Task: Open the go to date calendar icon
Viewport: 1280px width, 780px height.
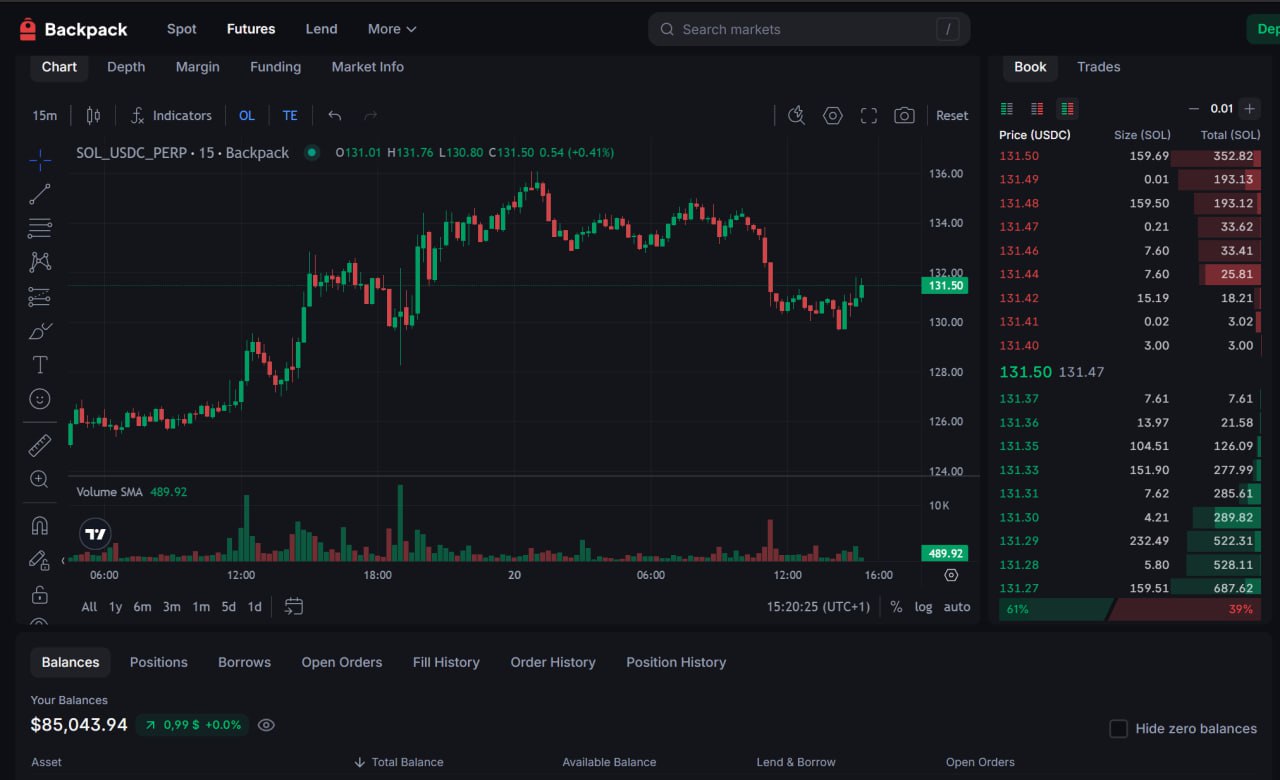Action: click(293, 606)
